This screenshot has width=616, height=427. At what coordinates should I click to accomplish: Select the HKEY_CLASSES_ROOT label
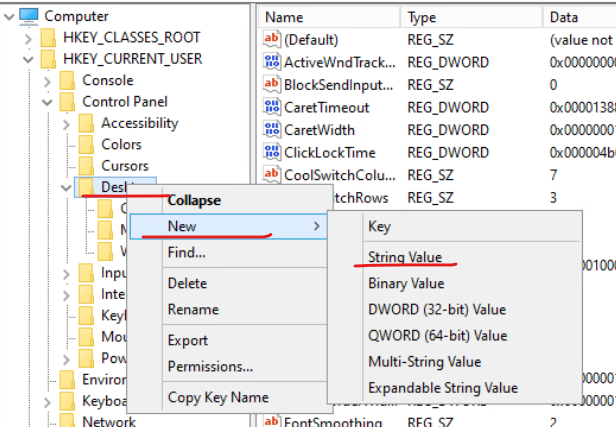click(132, 38)
